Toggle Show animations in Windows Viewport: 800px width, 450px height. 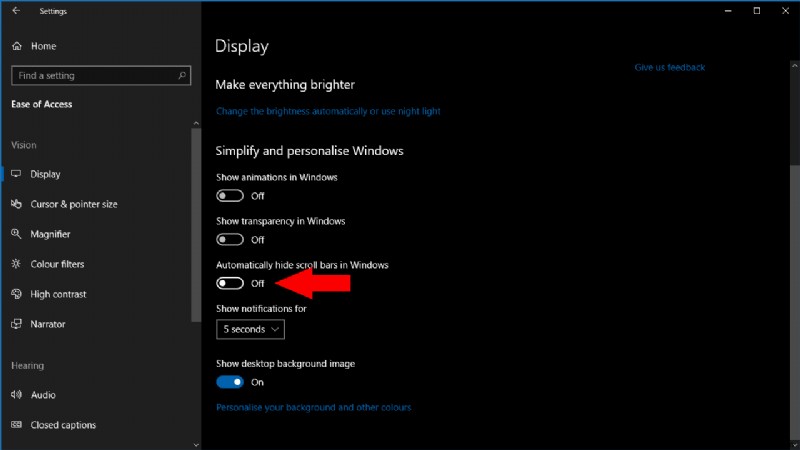(230, 196)
